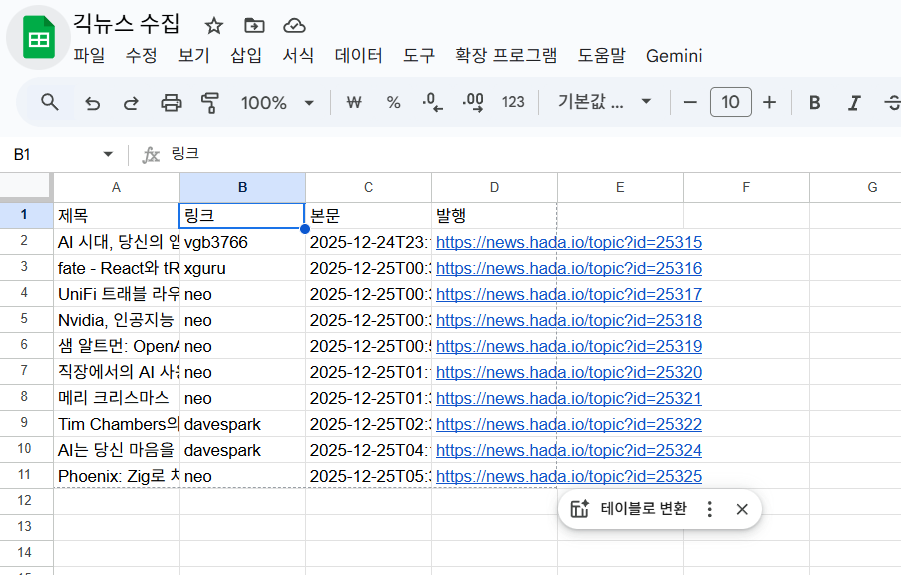Select row 12 header
Image resolution: width=901 pixels, height=575 pixels.
tap(26, 500)
